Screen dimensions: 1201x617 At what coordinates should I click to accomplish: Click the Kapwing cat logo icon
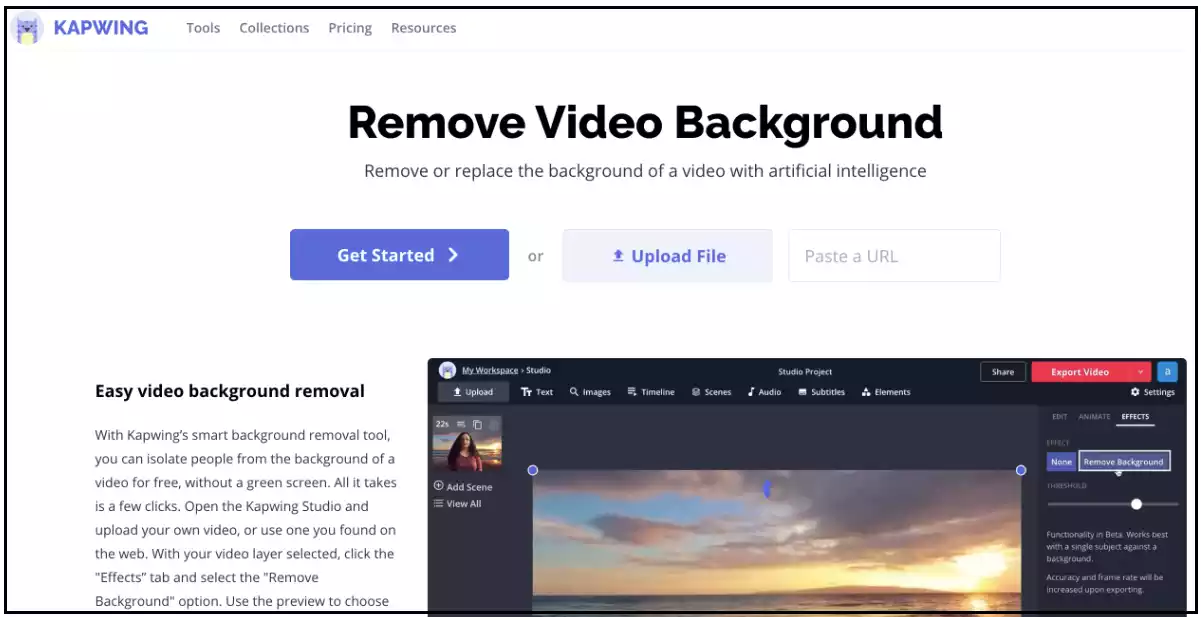tap(27, 29)
